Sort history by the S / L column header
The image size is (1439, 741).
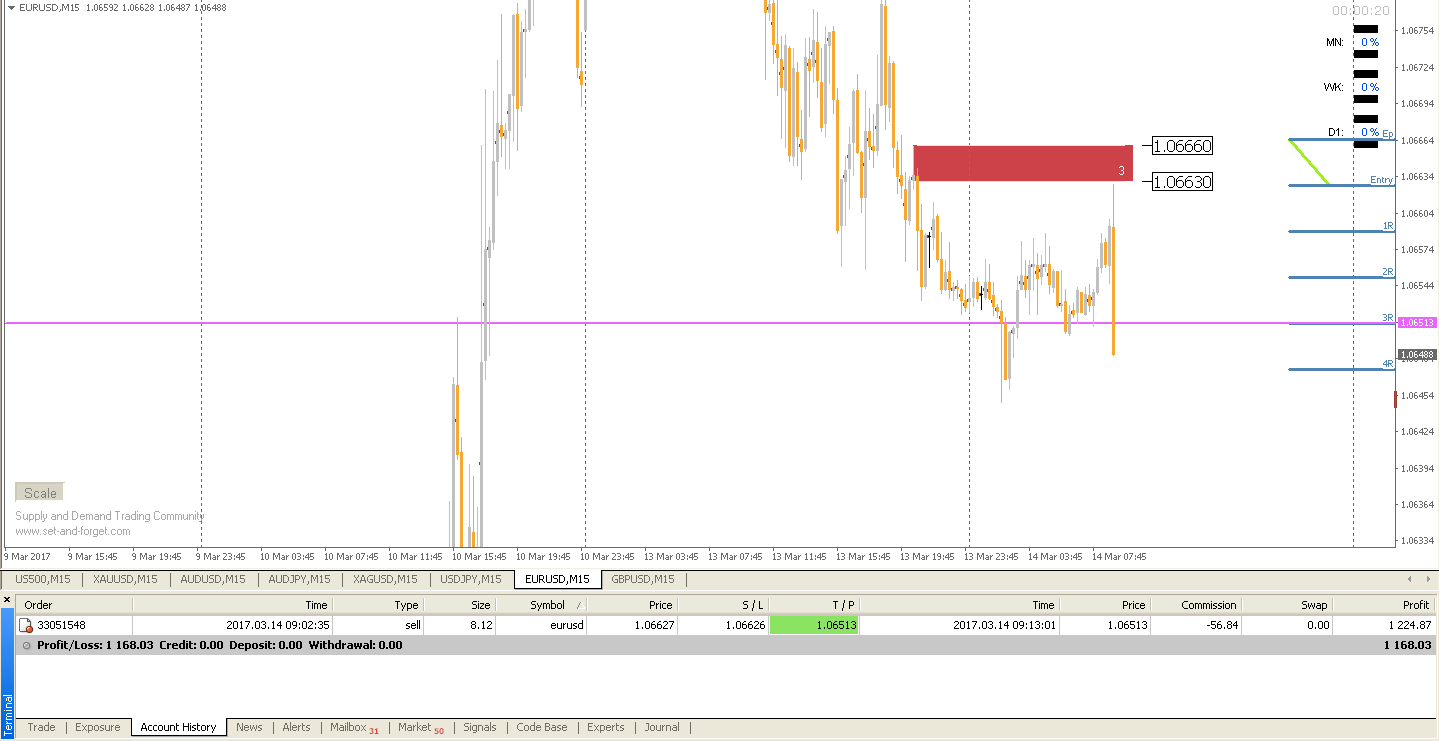click(x=724, y=605)
